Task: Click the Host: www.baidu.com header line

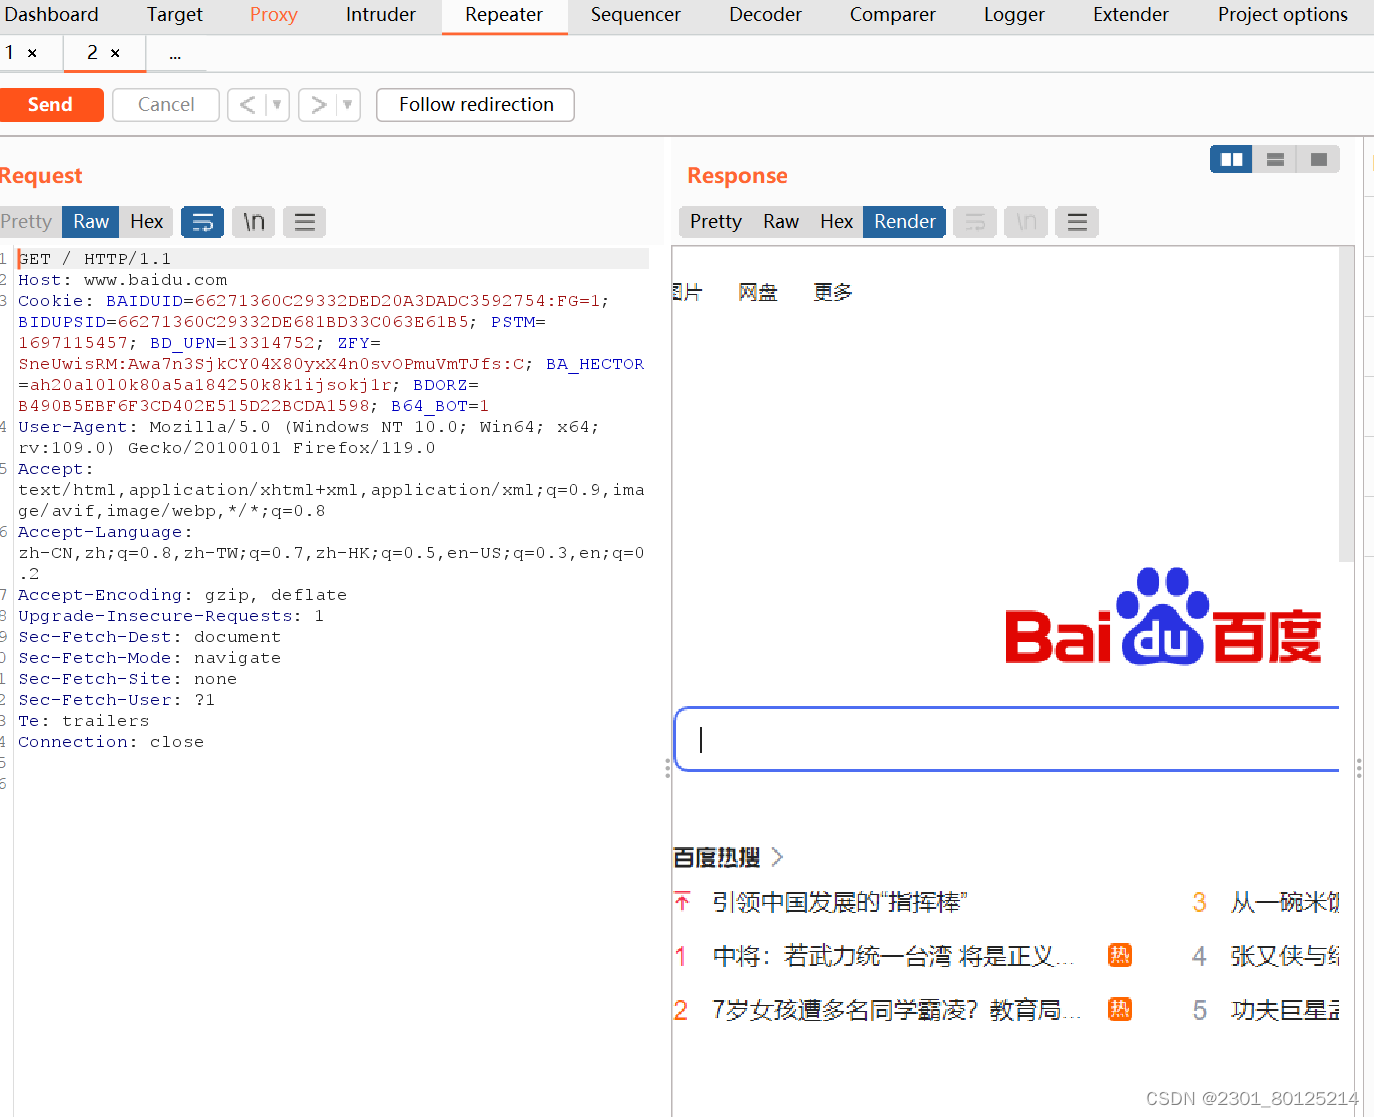Action: click(123, 280)
